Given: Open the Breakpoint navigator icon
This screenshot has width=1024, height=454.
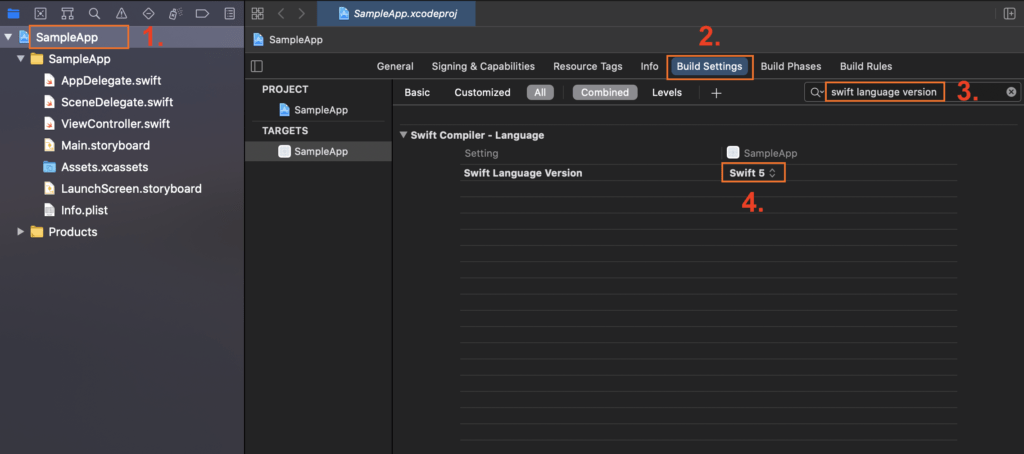Looking at the screenshot, I should pyautogui.click(x=202, y=13).
